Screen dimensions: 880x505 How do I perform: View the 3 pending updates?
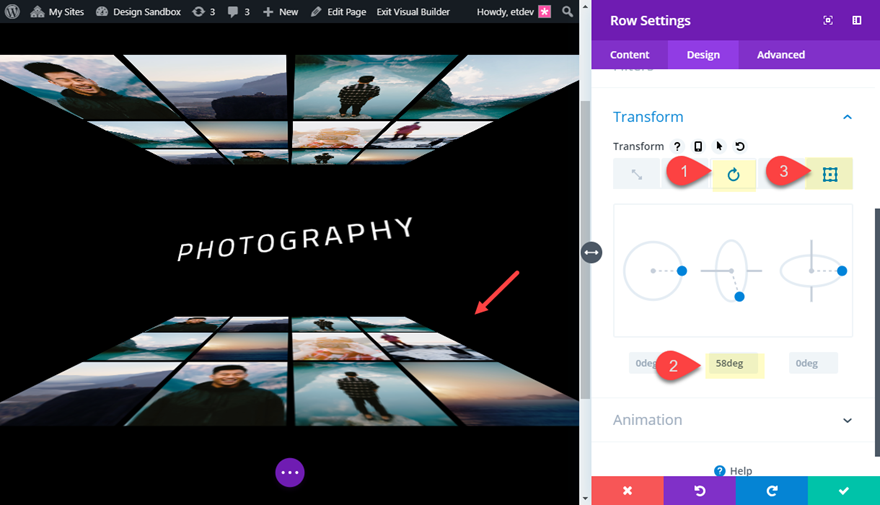tap(204, 12)
